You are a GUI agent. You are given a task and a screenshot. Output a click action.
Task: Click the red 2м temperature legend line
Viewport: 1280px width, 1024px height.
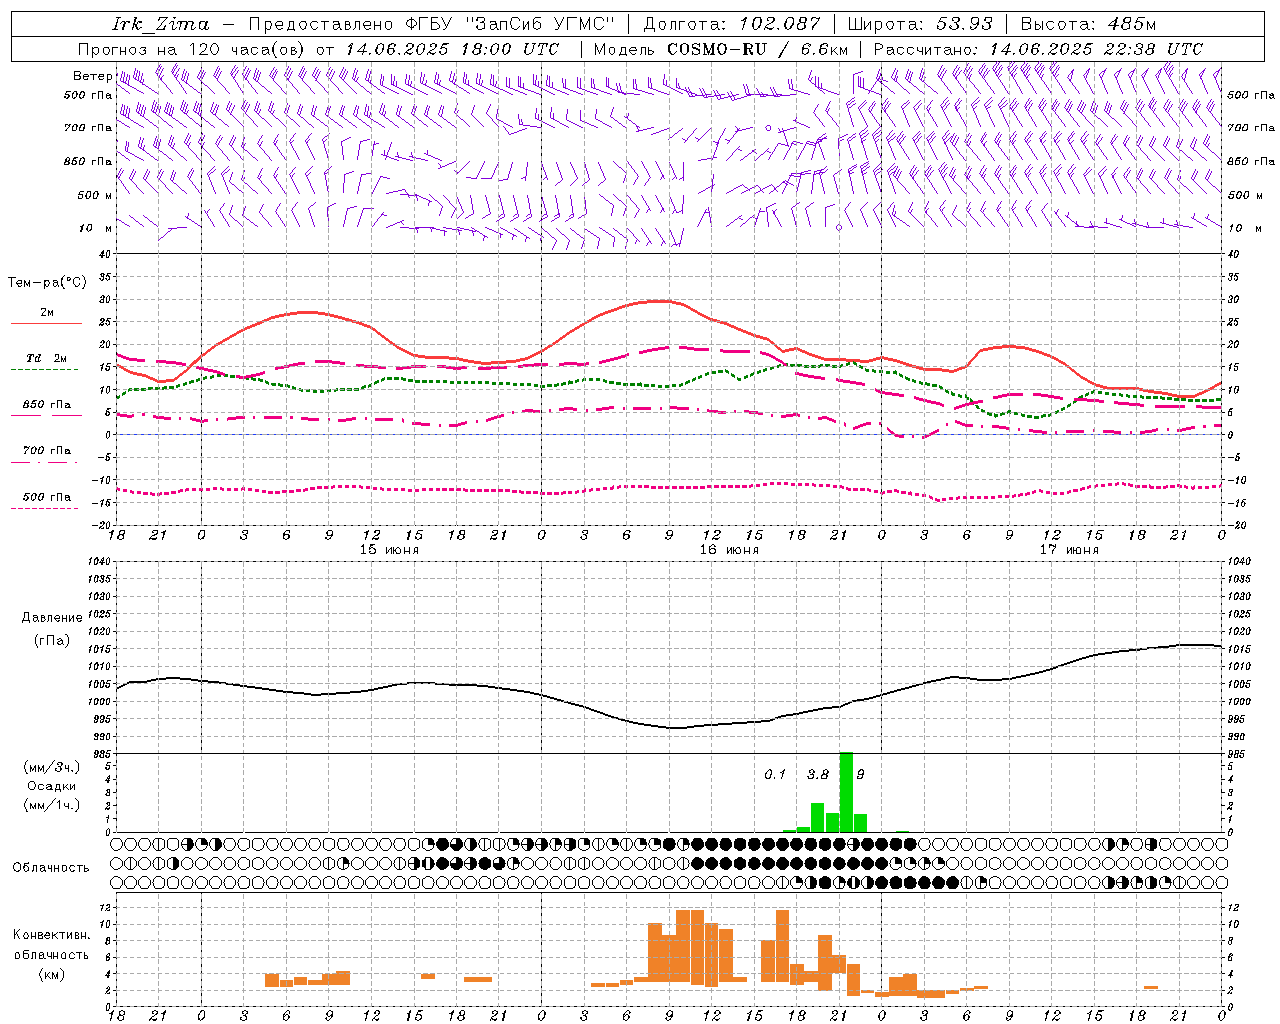(x=46, y=324)
